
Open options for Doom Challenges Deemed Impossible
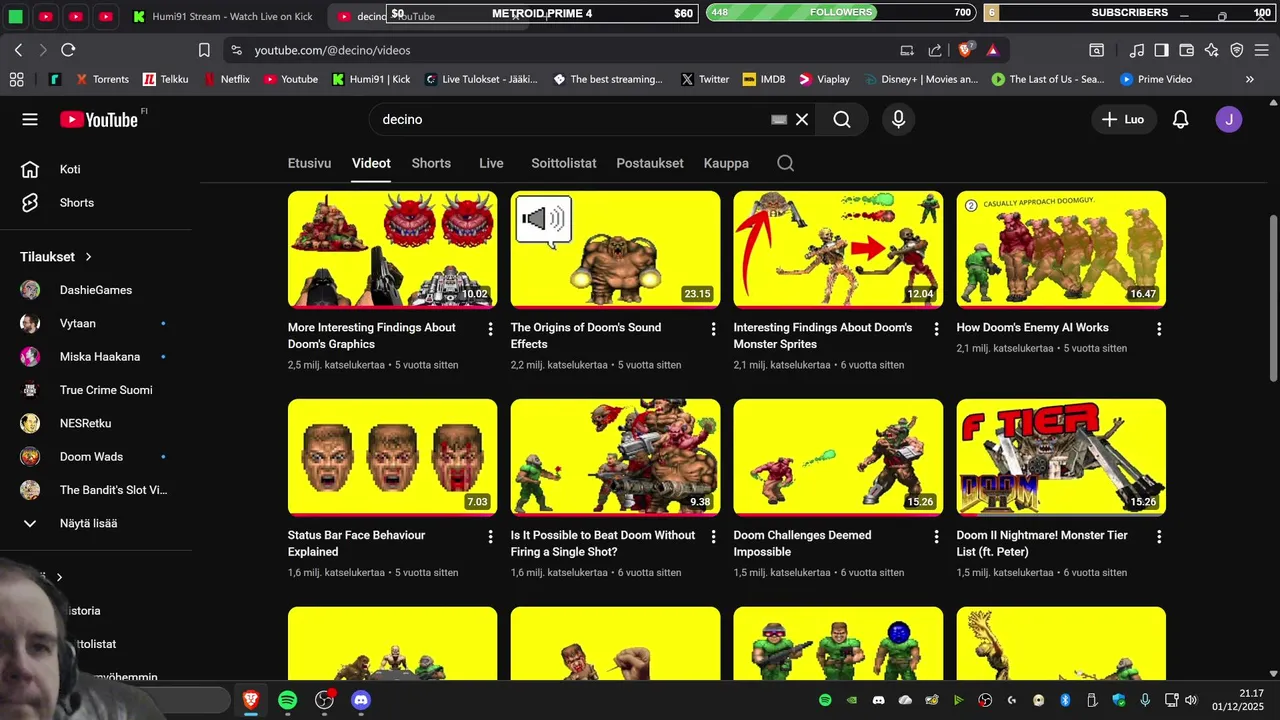tap(936, 537)
